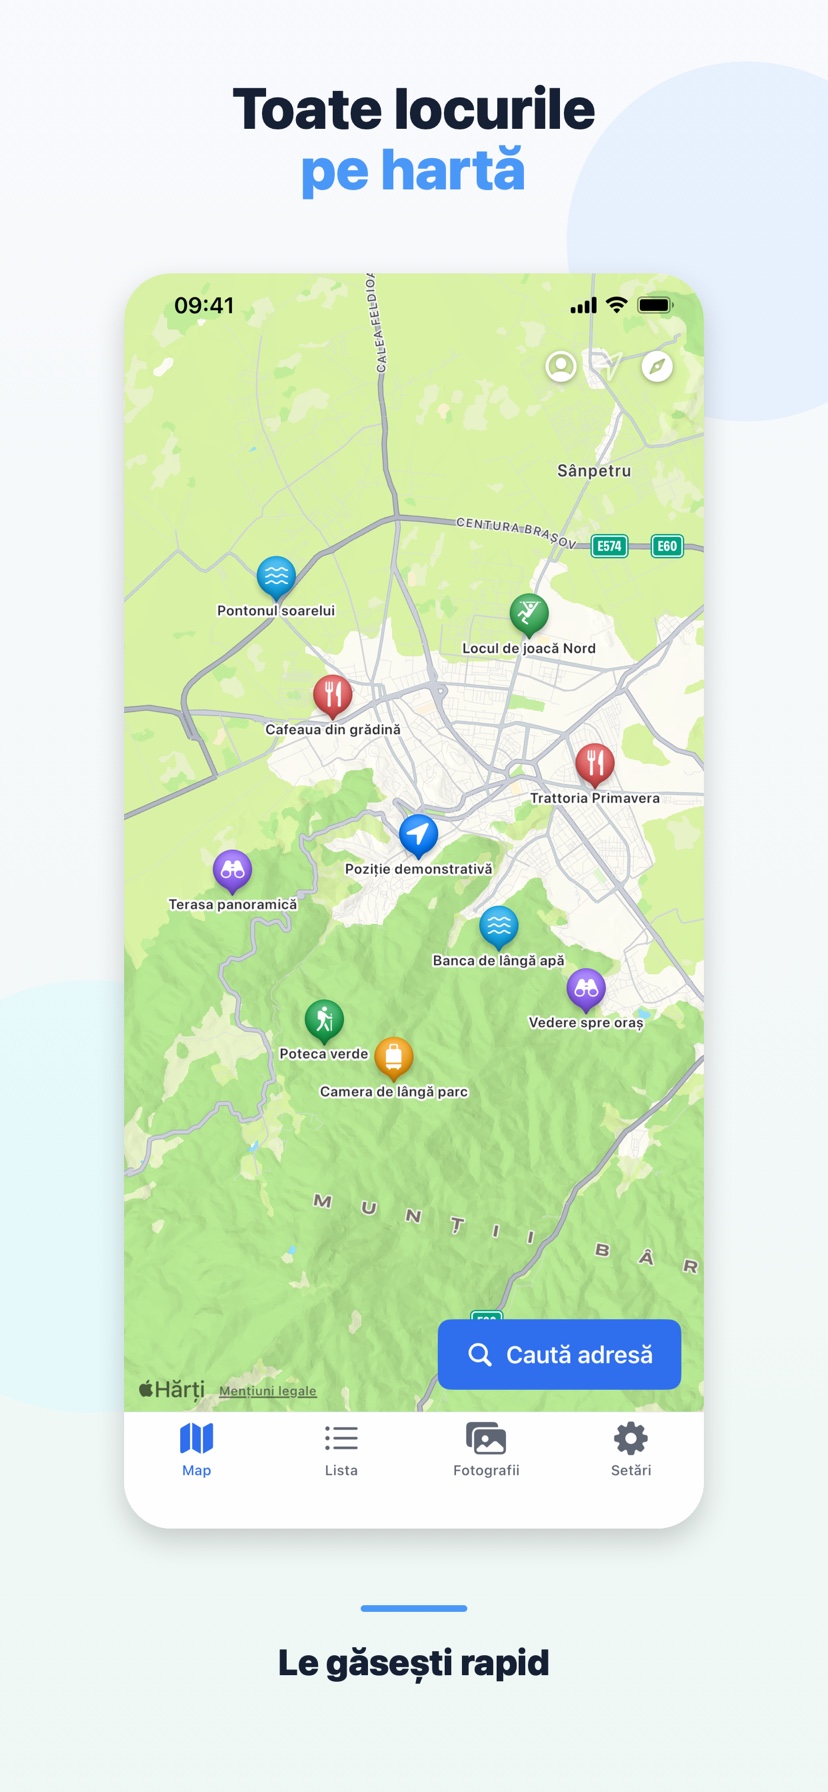Click the compass button on map
Image resolution: width=828 pixels, height=1792 pixels.
point(657,366)
